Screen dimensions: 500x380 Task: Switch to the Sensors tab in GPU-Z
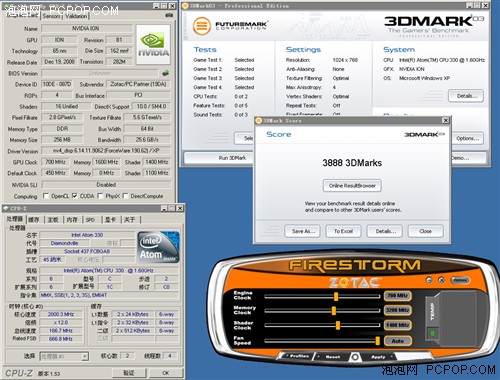tap(51, 16)
